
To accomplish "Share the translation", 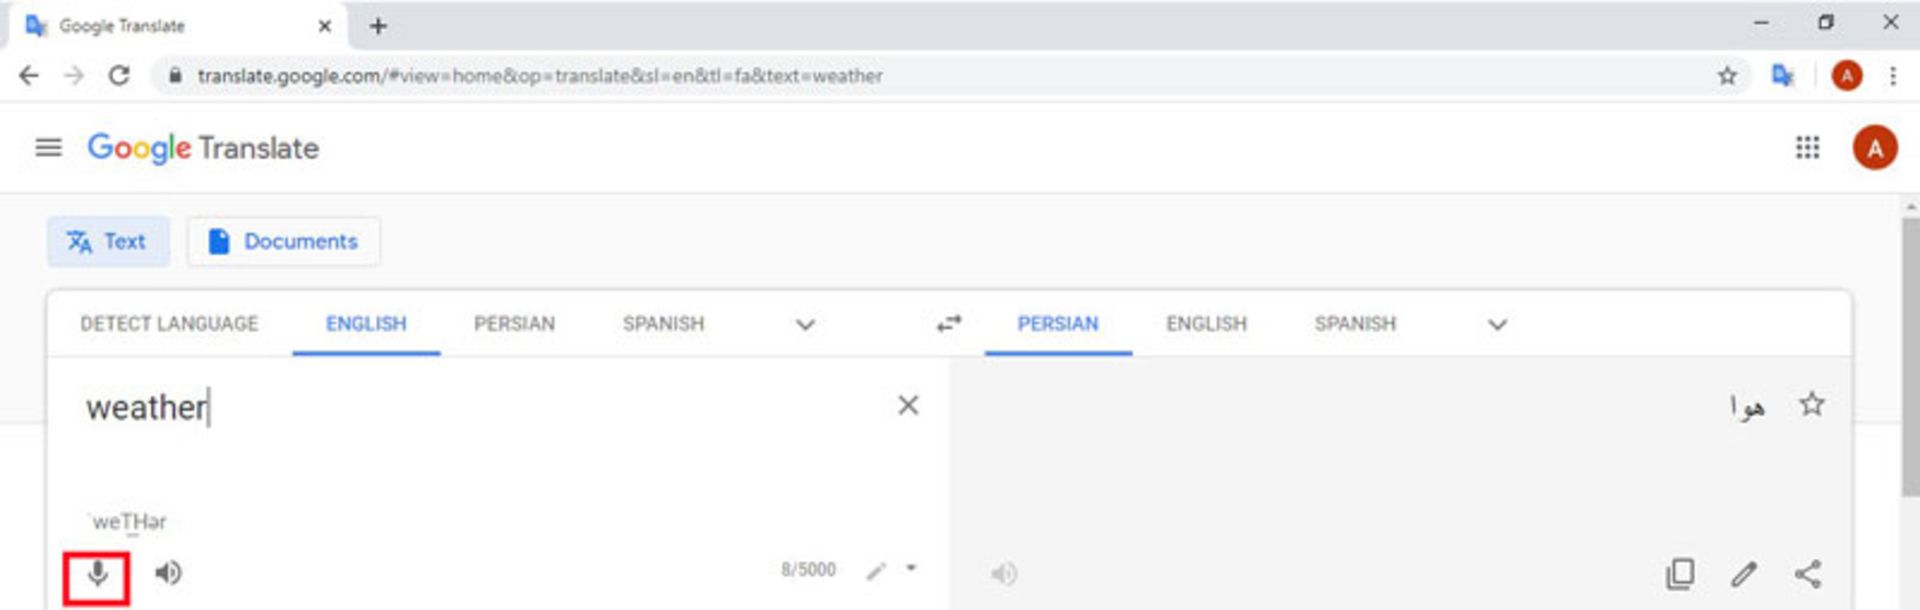I will [1808, 573].
